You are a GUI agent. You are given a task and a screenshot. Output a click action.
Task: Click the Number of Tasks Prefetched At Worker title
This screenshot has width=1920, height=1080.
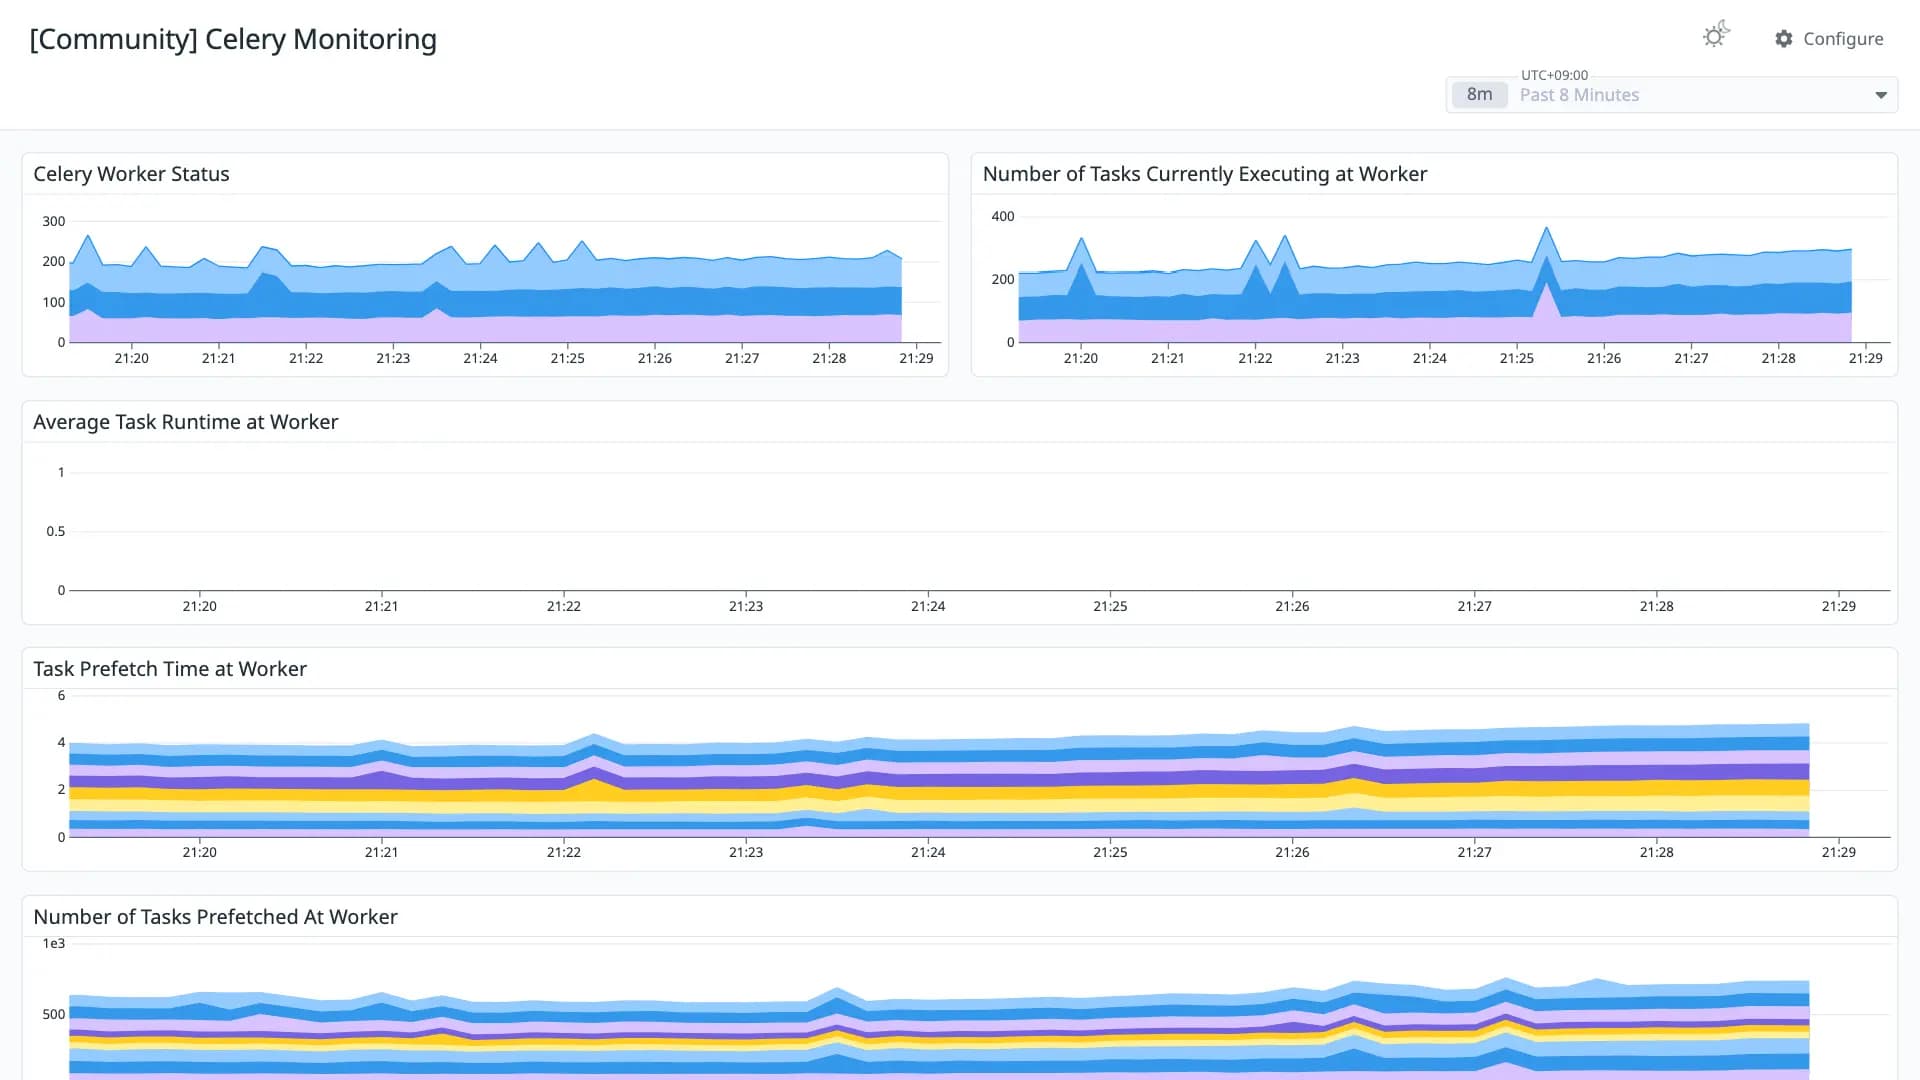(215, 917)
